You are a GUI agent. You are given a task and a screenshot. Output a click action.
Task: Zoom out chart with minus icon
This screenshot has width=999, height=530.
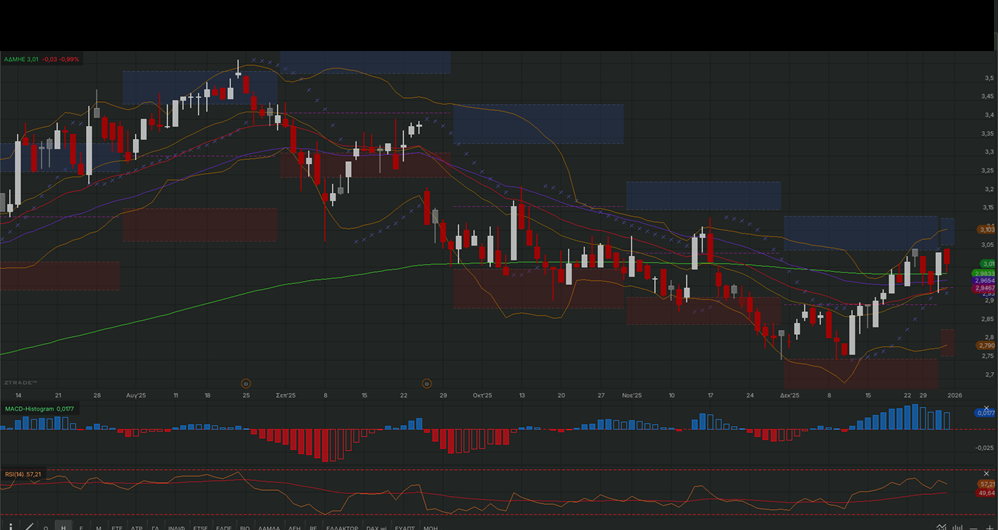974,528
